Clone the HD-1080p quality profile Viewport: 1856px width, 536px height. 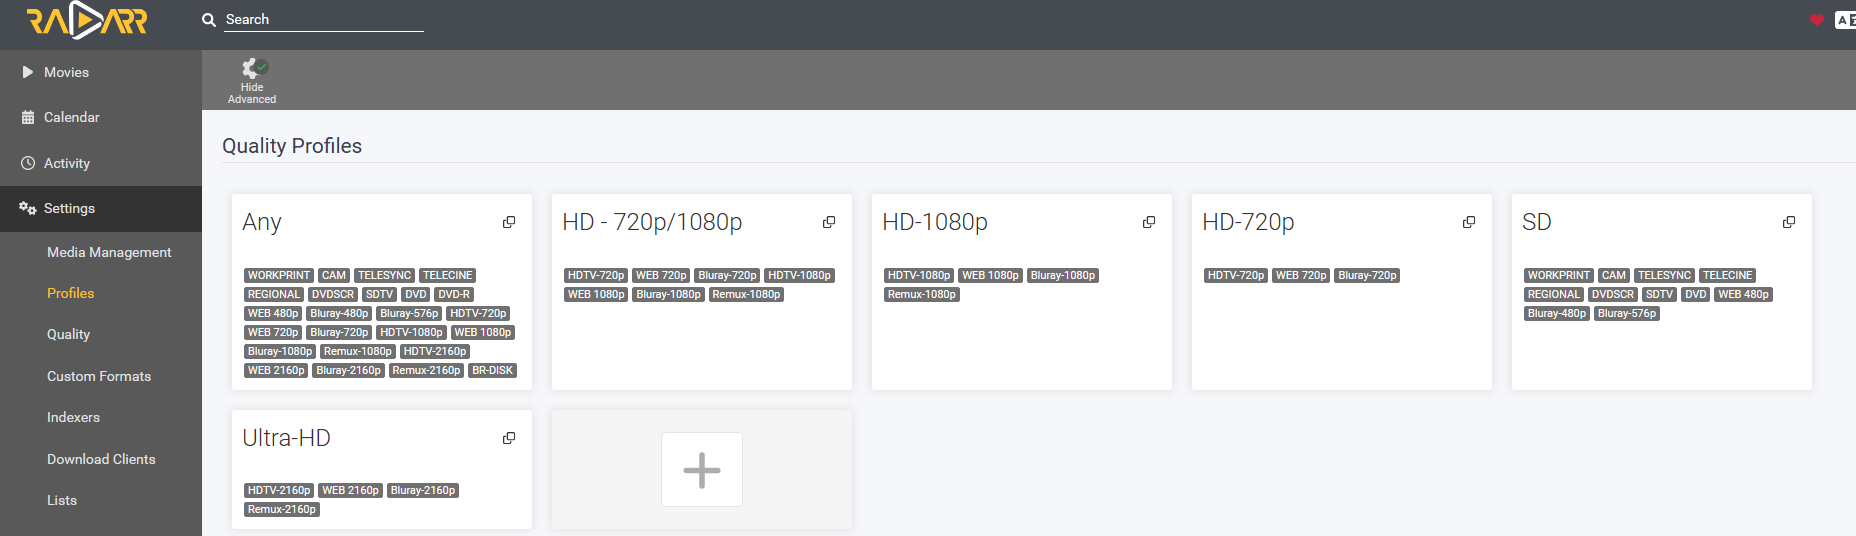[1149, 222]
